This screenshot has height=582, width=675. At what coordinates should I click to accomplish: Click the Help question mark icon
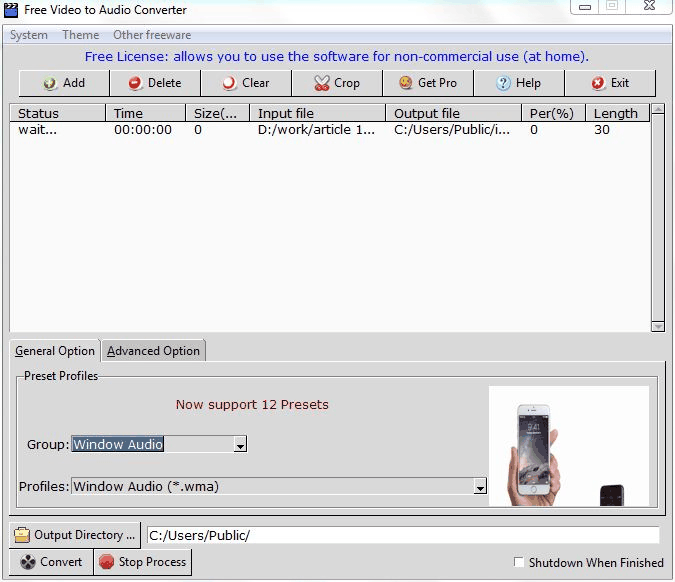(x=503, y=83)
